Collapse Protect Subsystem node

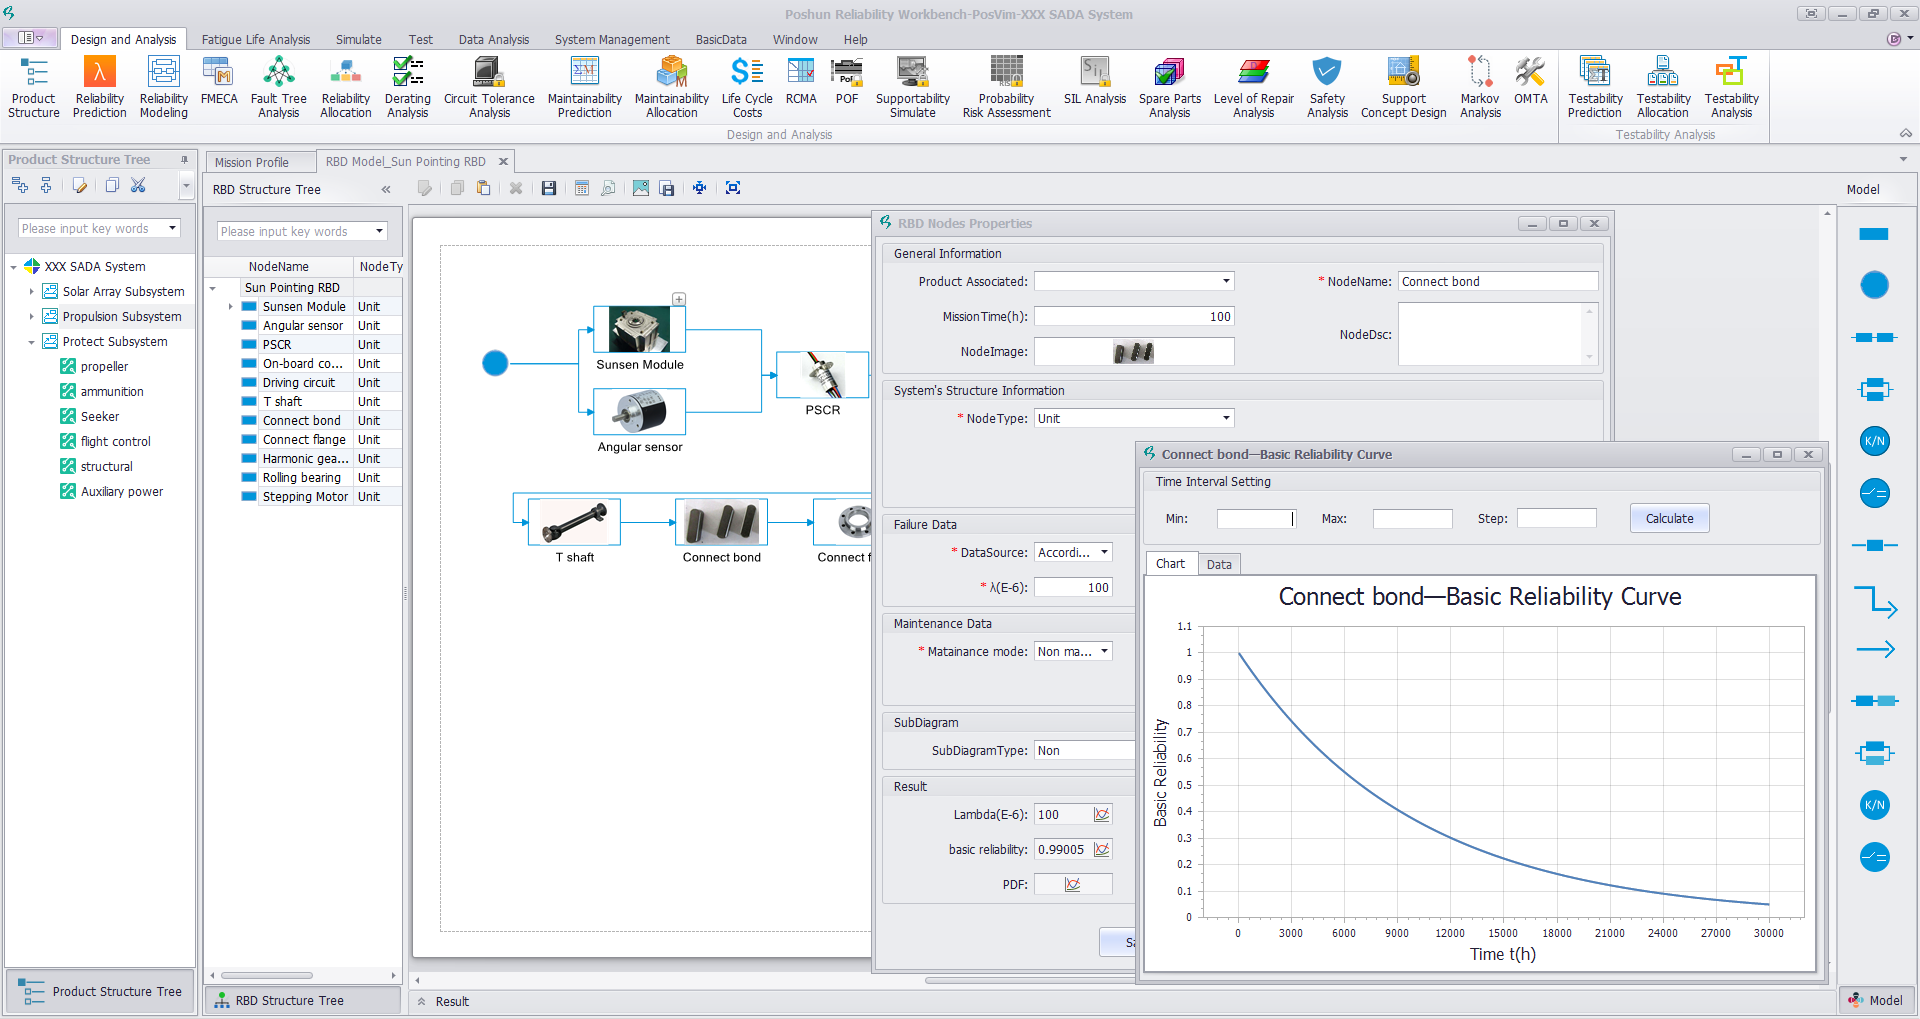click(x=31, y=342)
